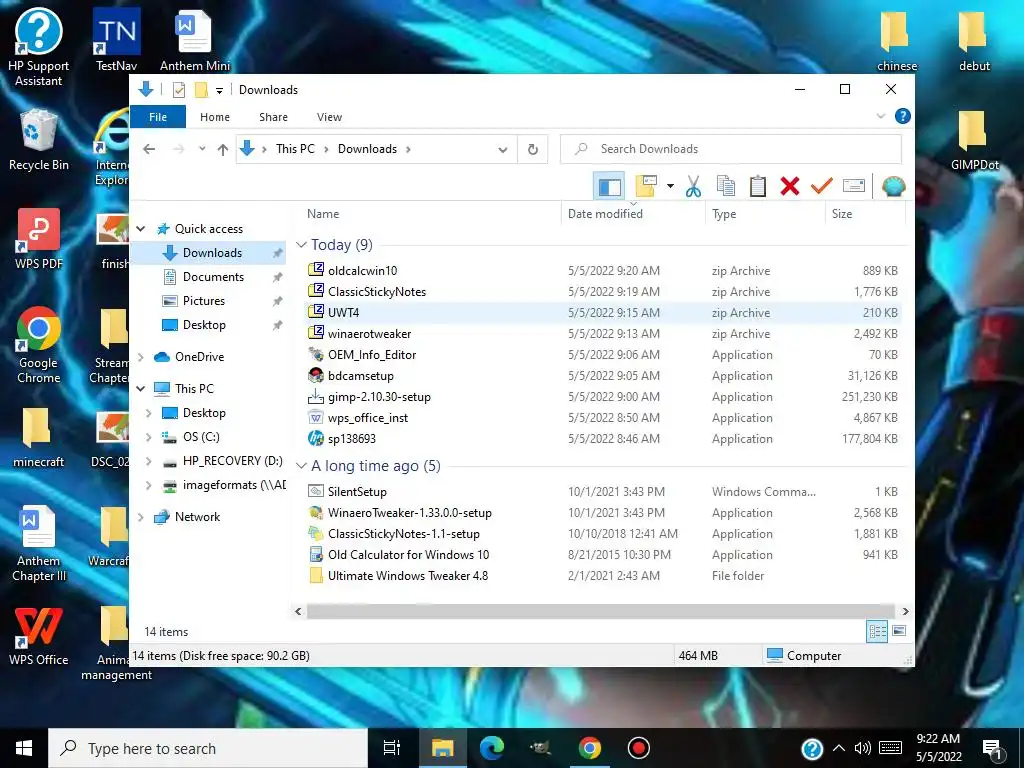Collapse the Quick access tree node
Screen dimensions: 1024x768
140,229
